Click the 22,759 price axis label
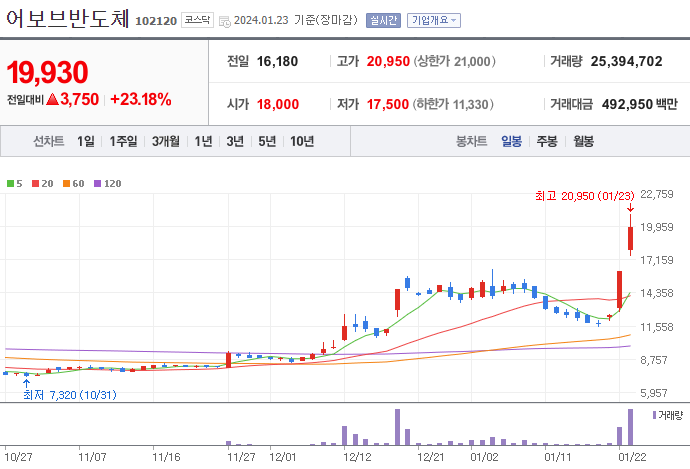The image size is (690, 469). pyautogui.click(x=657, y=194)
